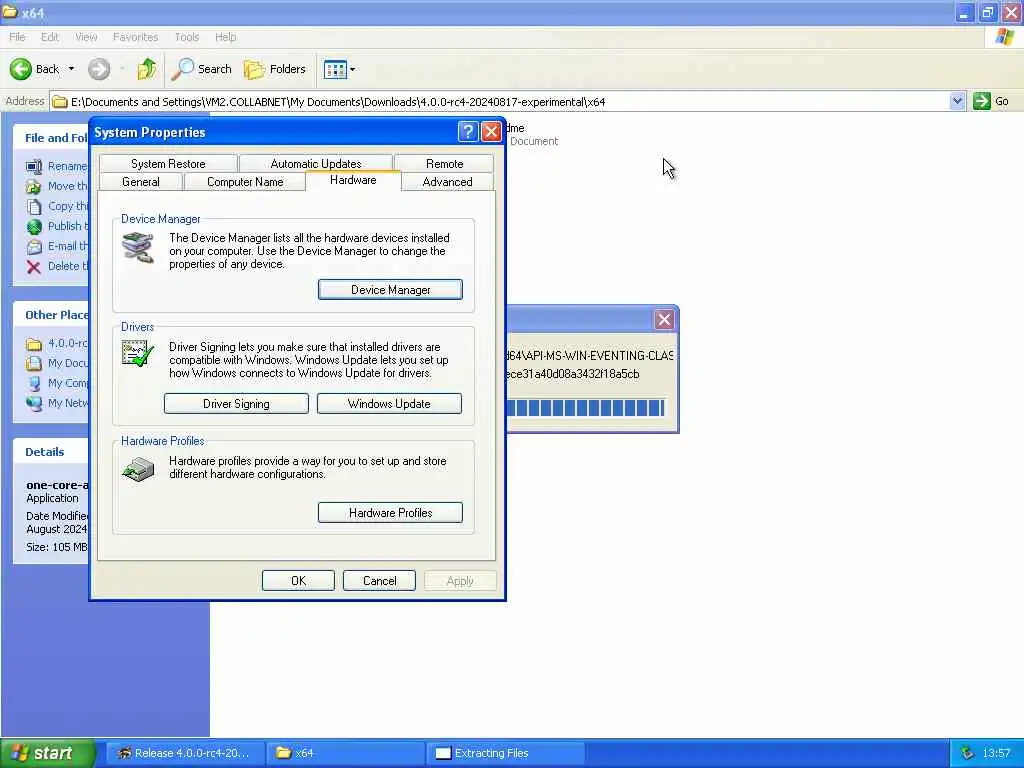Click the help question mark in System Properties
The image size is (1024, 768).
click(468, 132)
